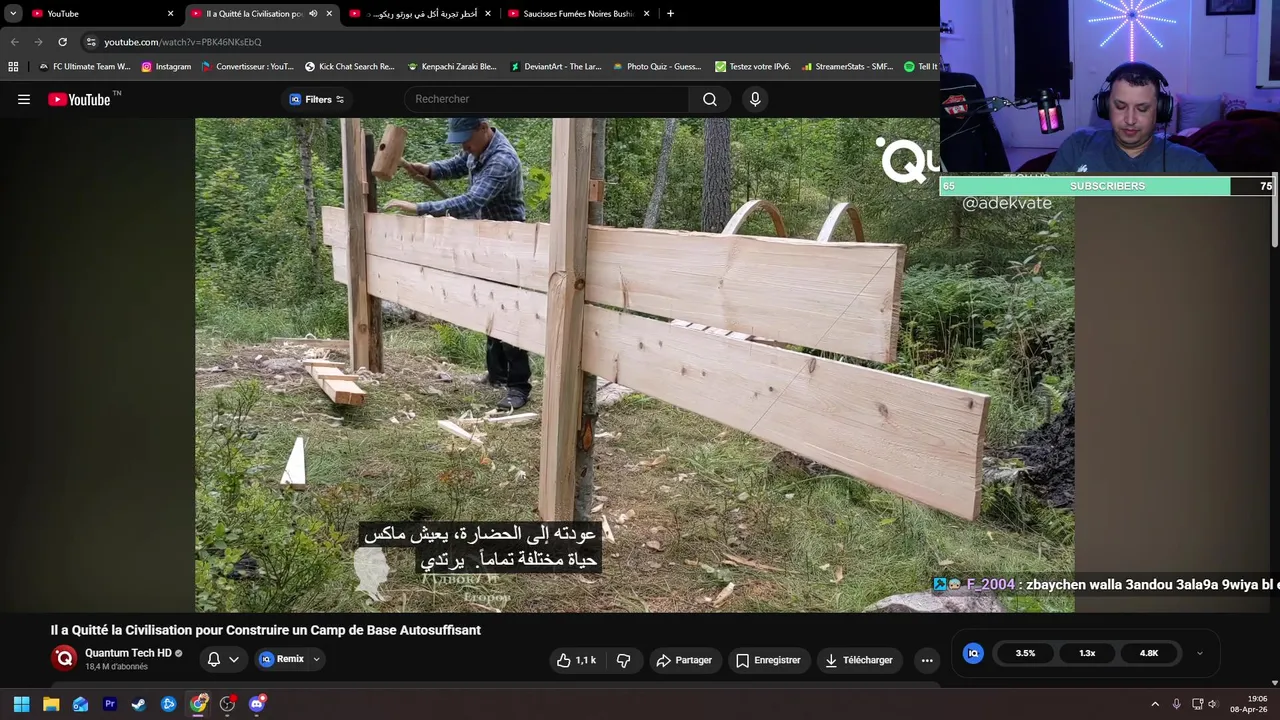The width and height of the screenshot is (1280, 720).
Task: Save video using Enregistrer button
Action: tap(768, 660)
